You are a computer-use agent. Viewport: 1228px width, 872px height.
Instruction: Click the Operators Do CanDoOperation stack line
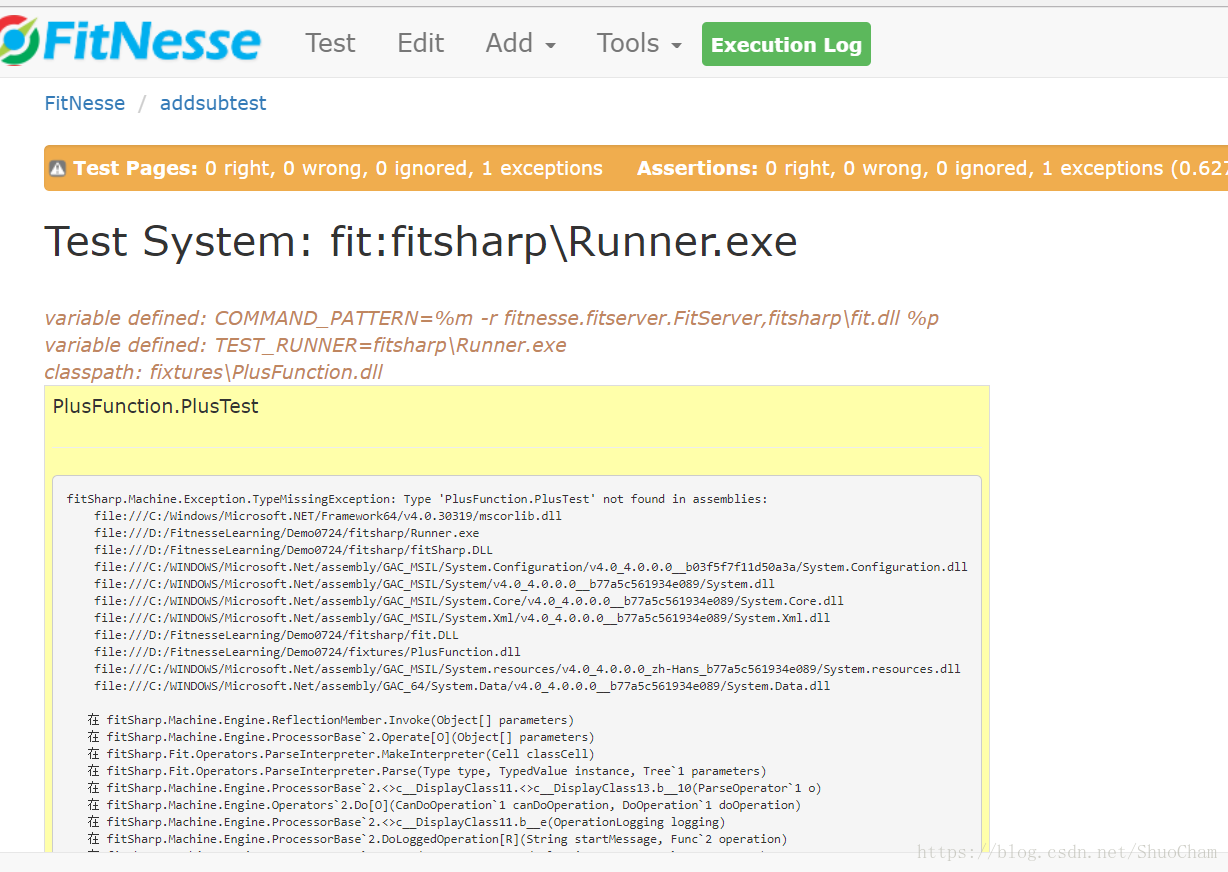(444, 805)
